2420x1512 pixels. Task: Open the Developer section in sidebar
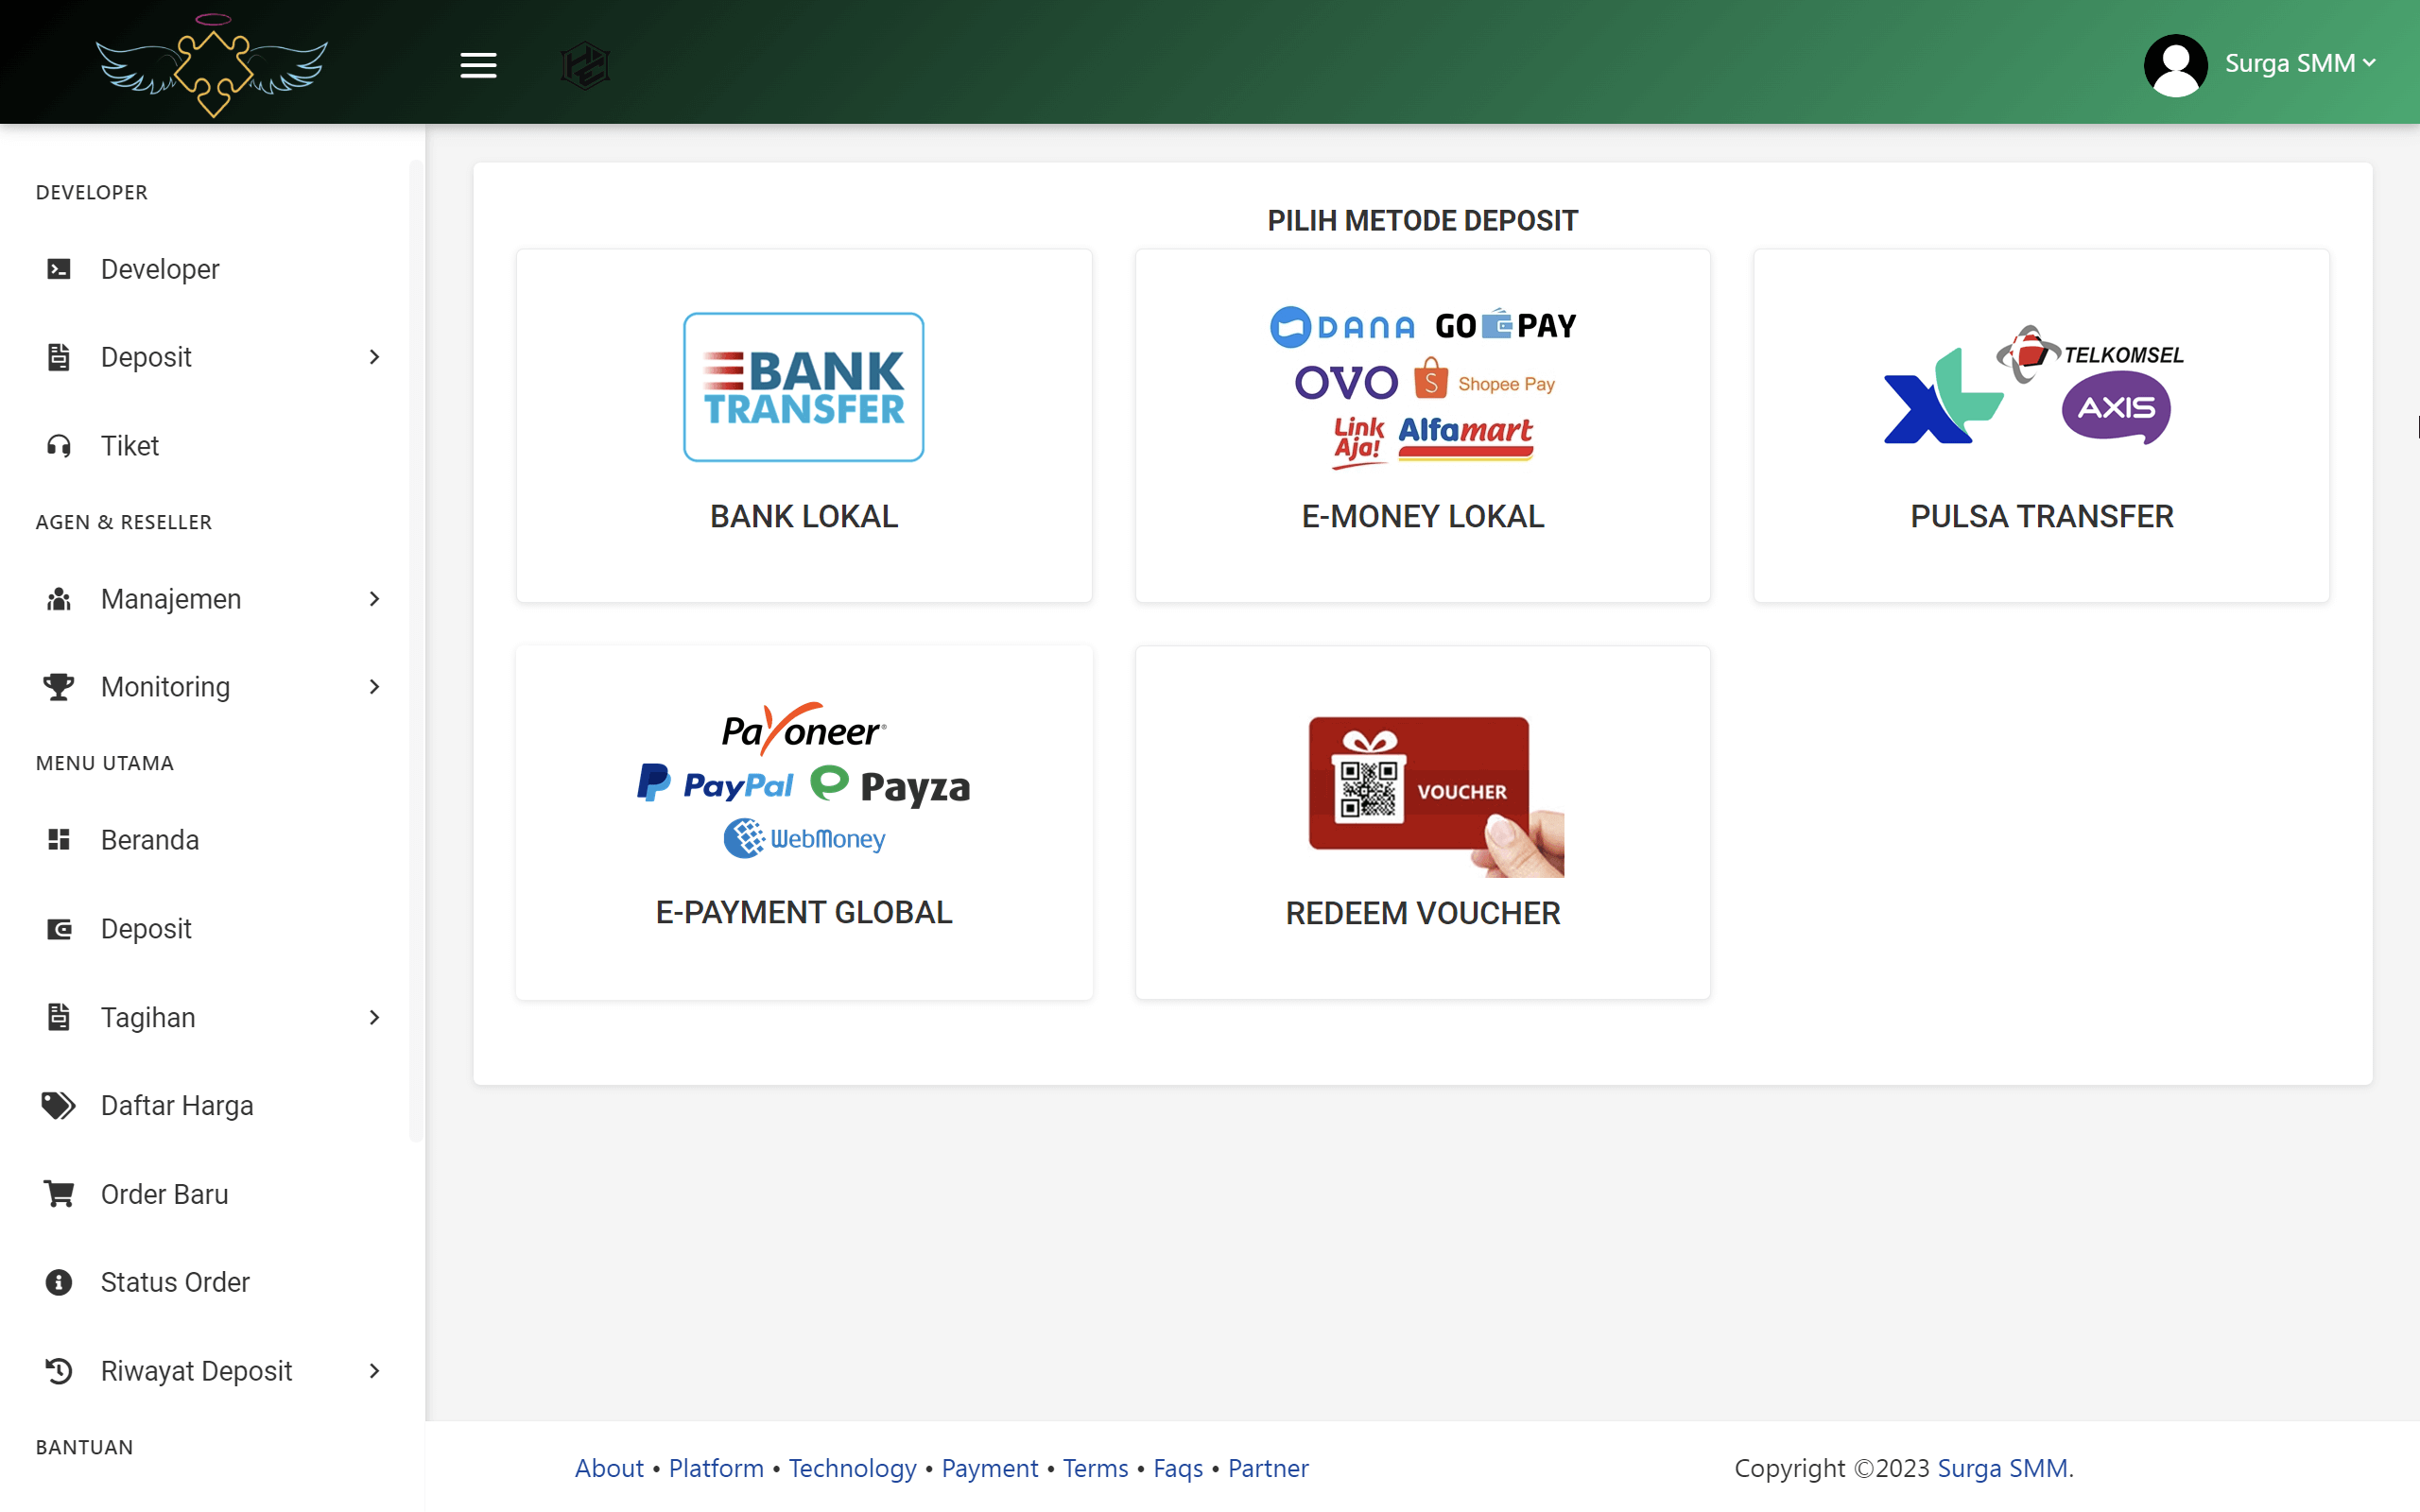click(x=160, y=268)
